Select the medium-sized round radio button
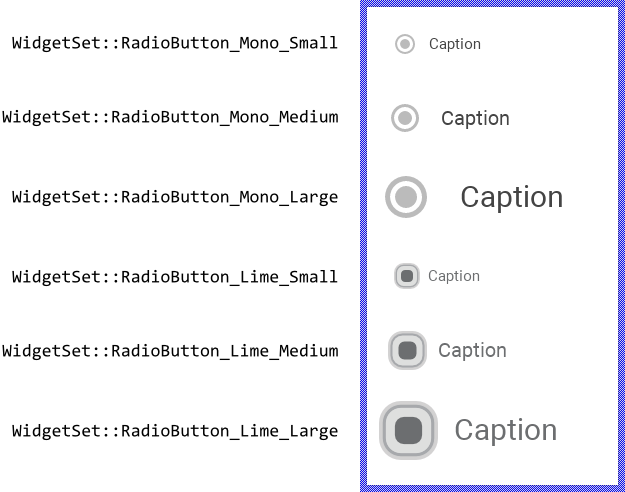The height and width of the screenshot is (492, 625). [x=405, y=118]
